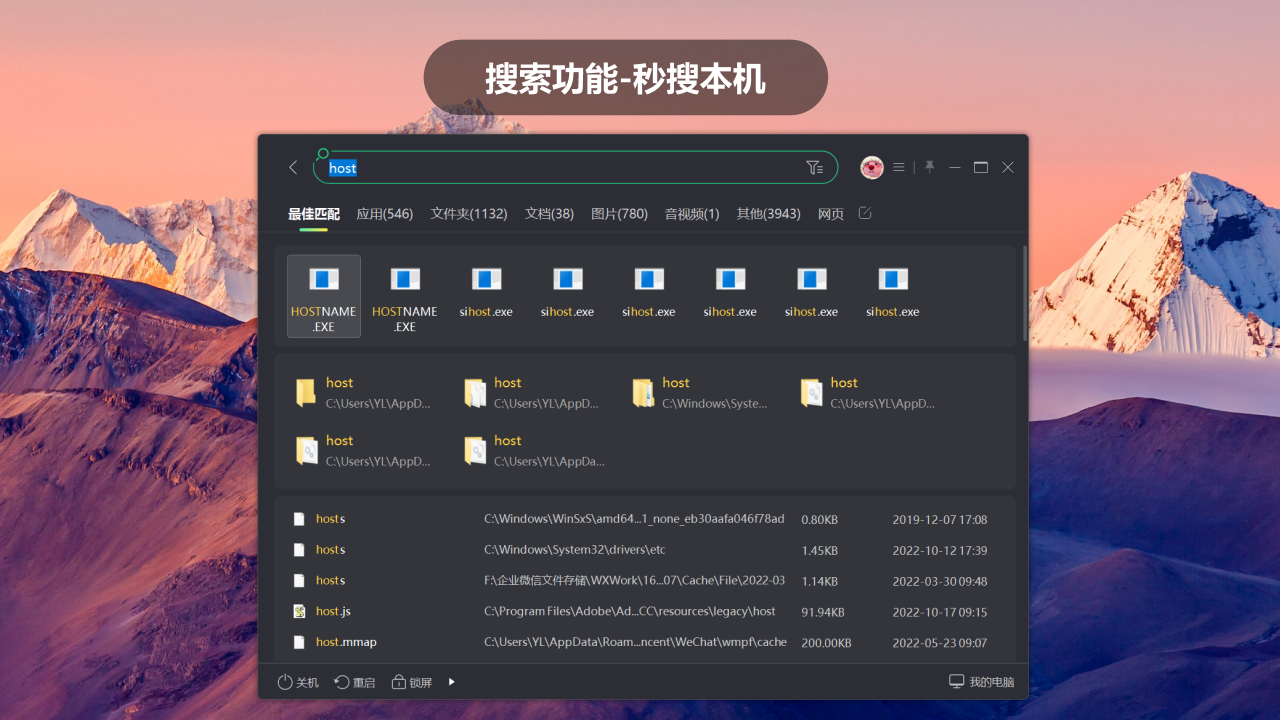Expand more power options with the arrow

pos(451,681)
